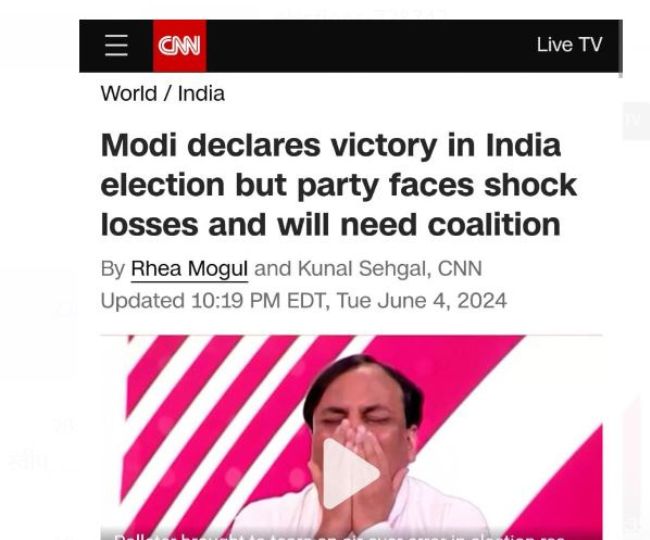This screenshot has width=650, height=540.
Task: Click the word 'By' before the authors
Action: coord(112,268)
